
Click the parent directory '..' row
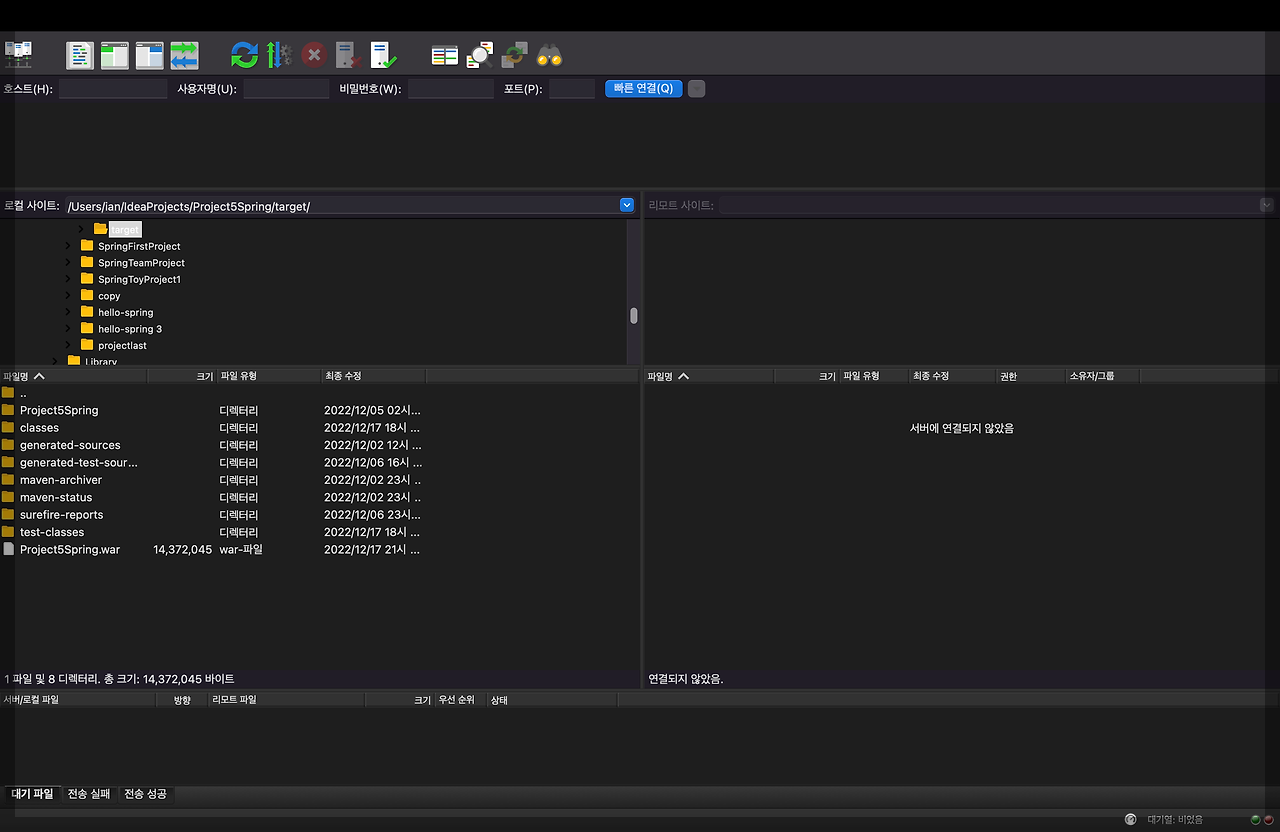(213, 393)
